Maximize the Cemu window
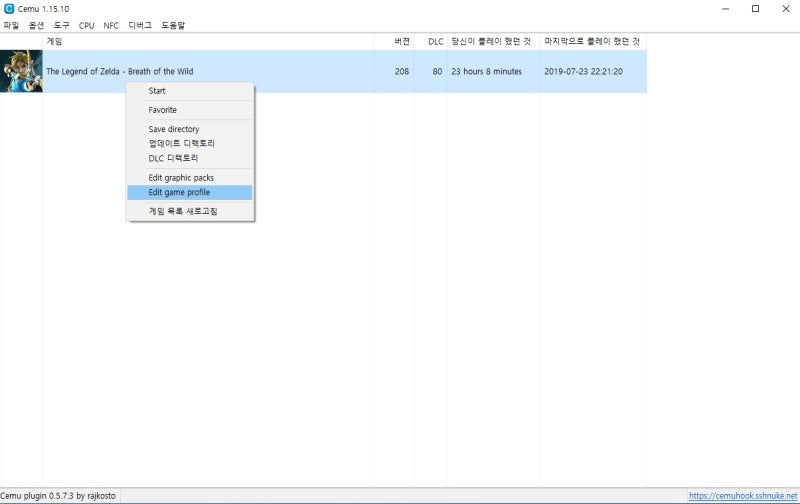The height and width of the screenshot is (504, 800). coord(756,9)
